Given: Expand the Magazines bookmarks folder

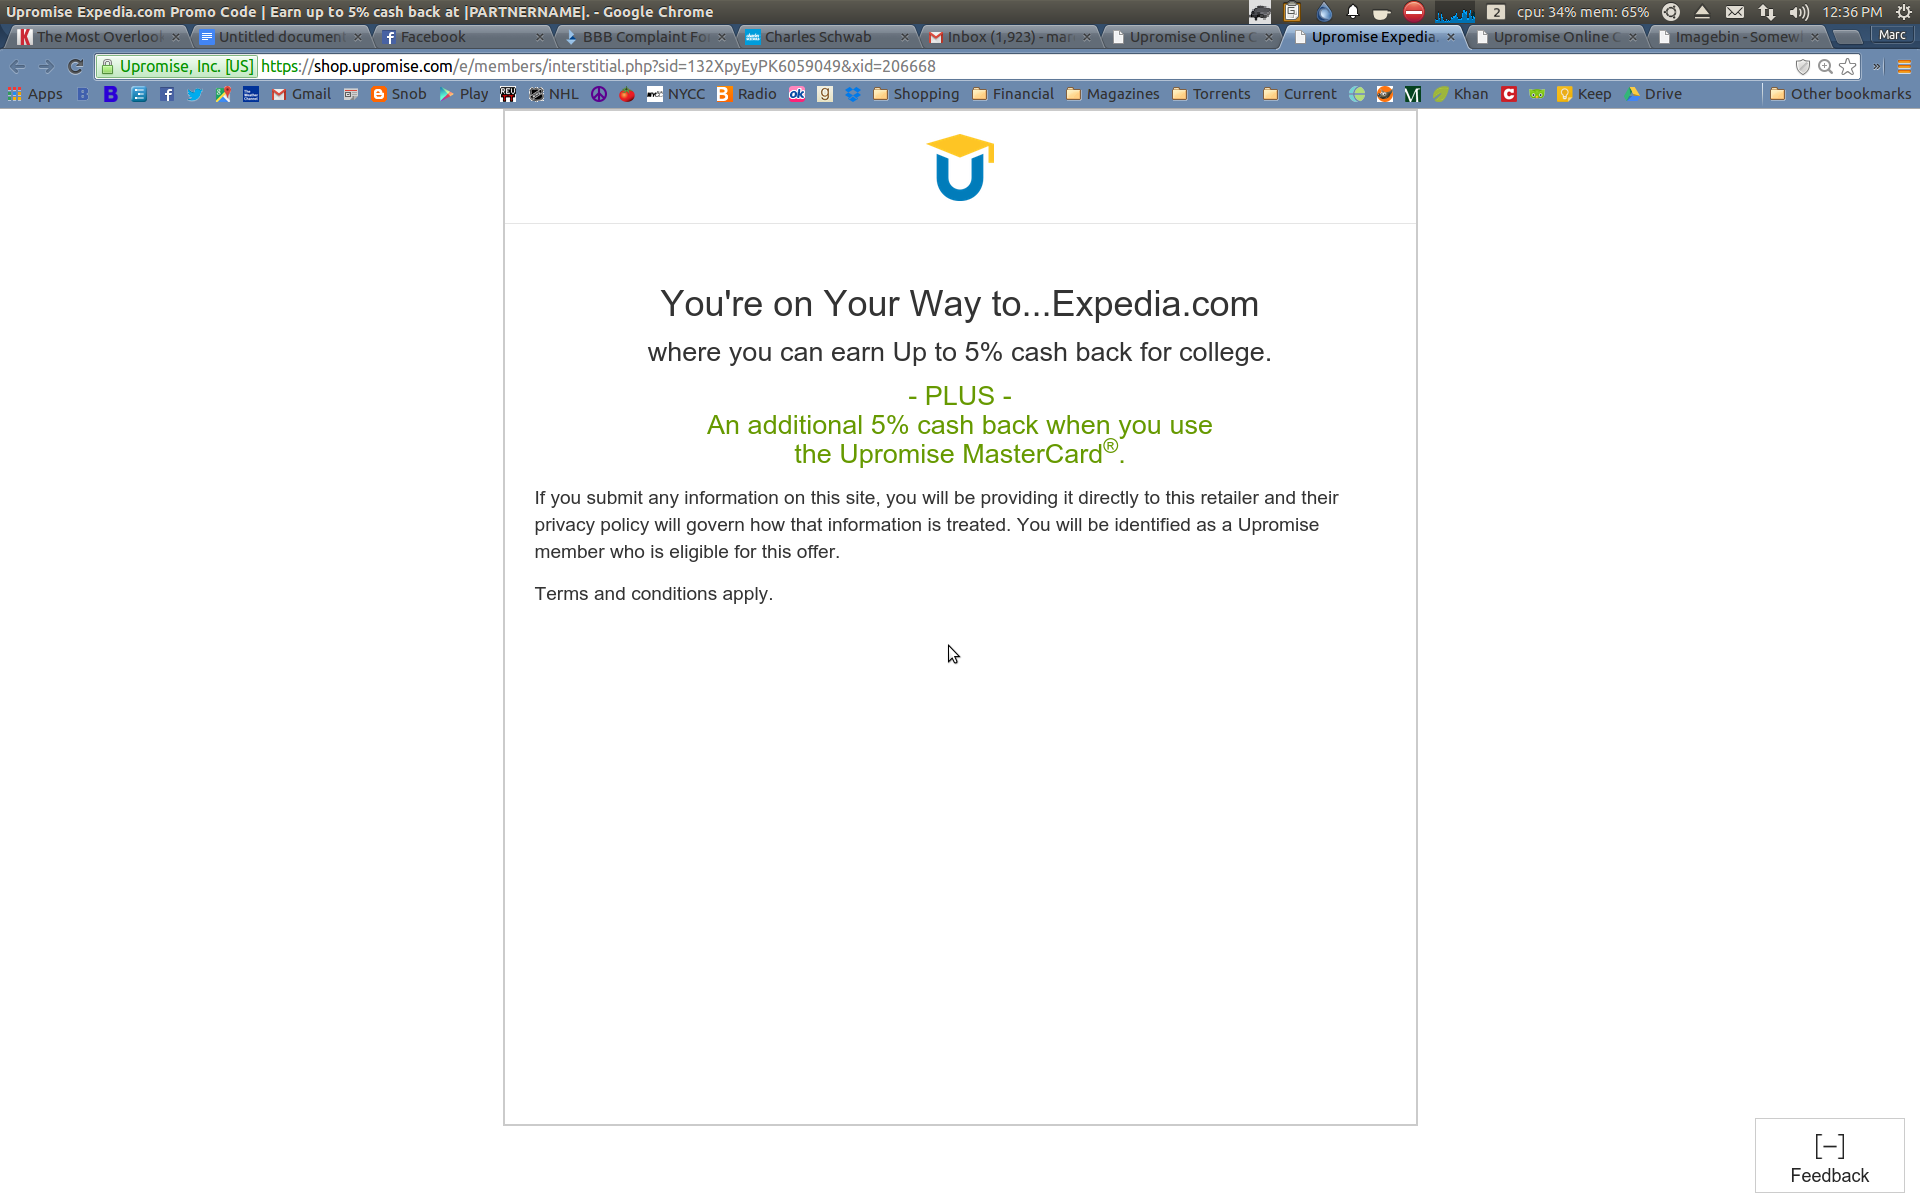Looking at the screenshot, I should 1113,94.
